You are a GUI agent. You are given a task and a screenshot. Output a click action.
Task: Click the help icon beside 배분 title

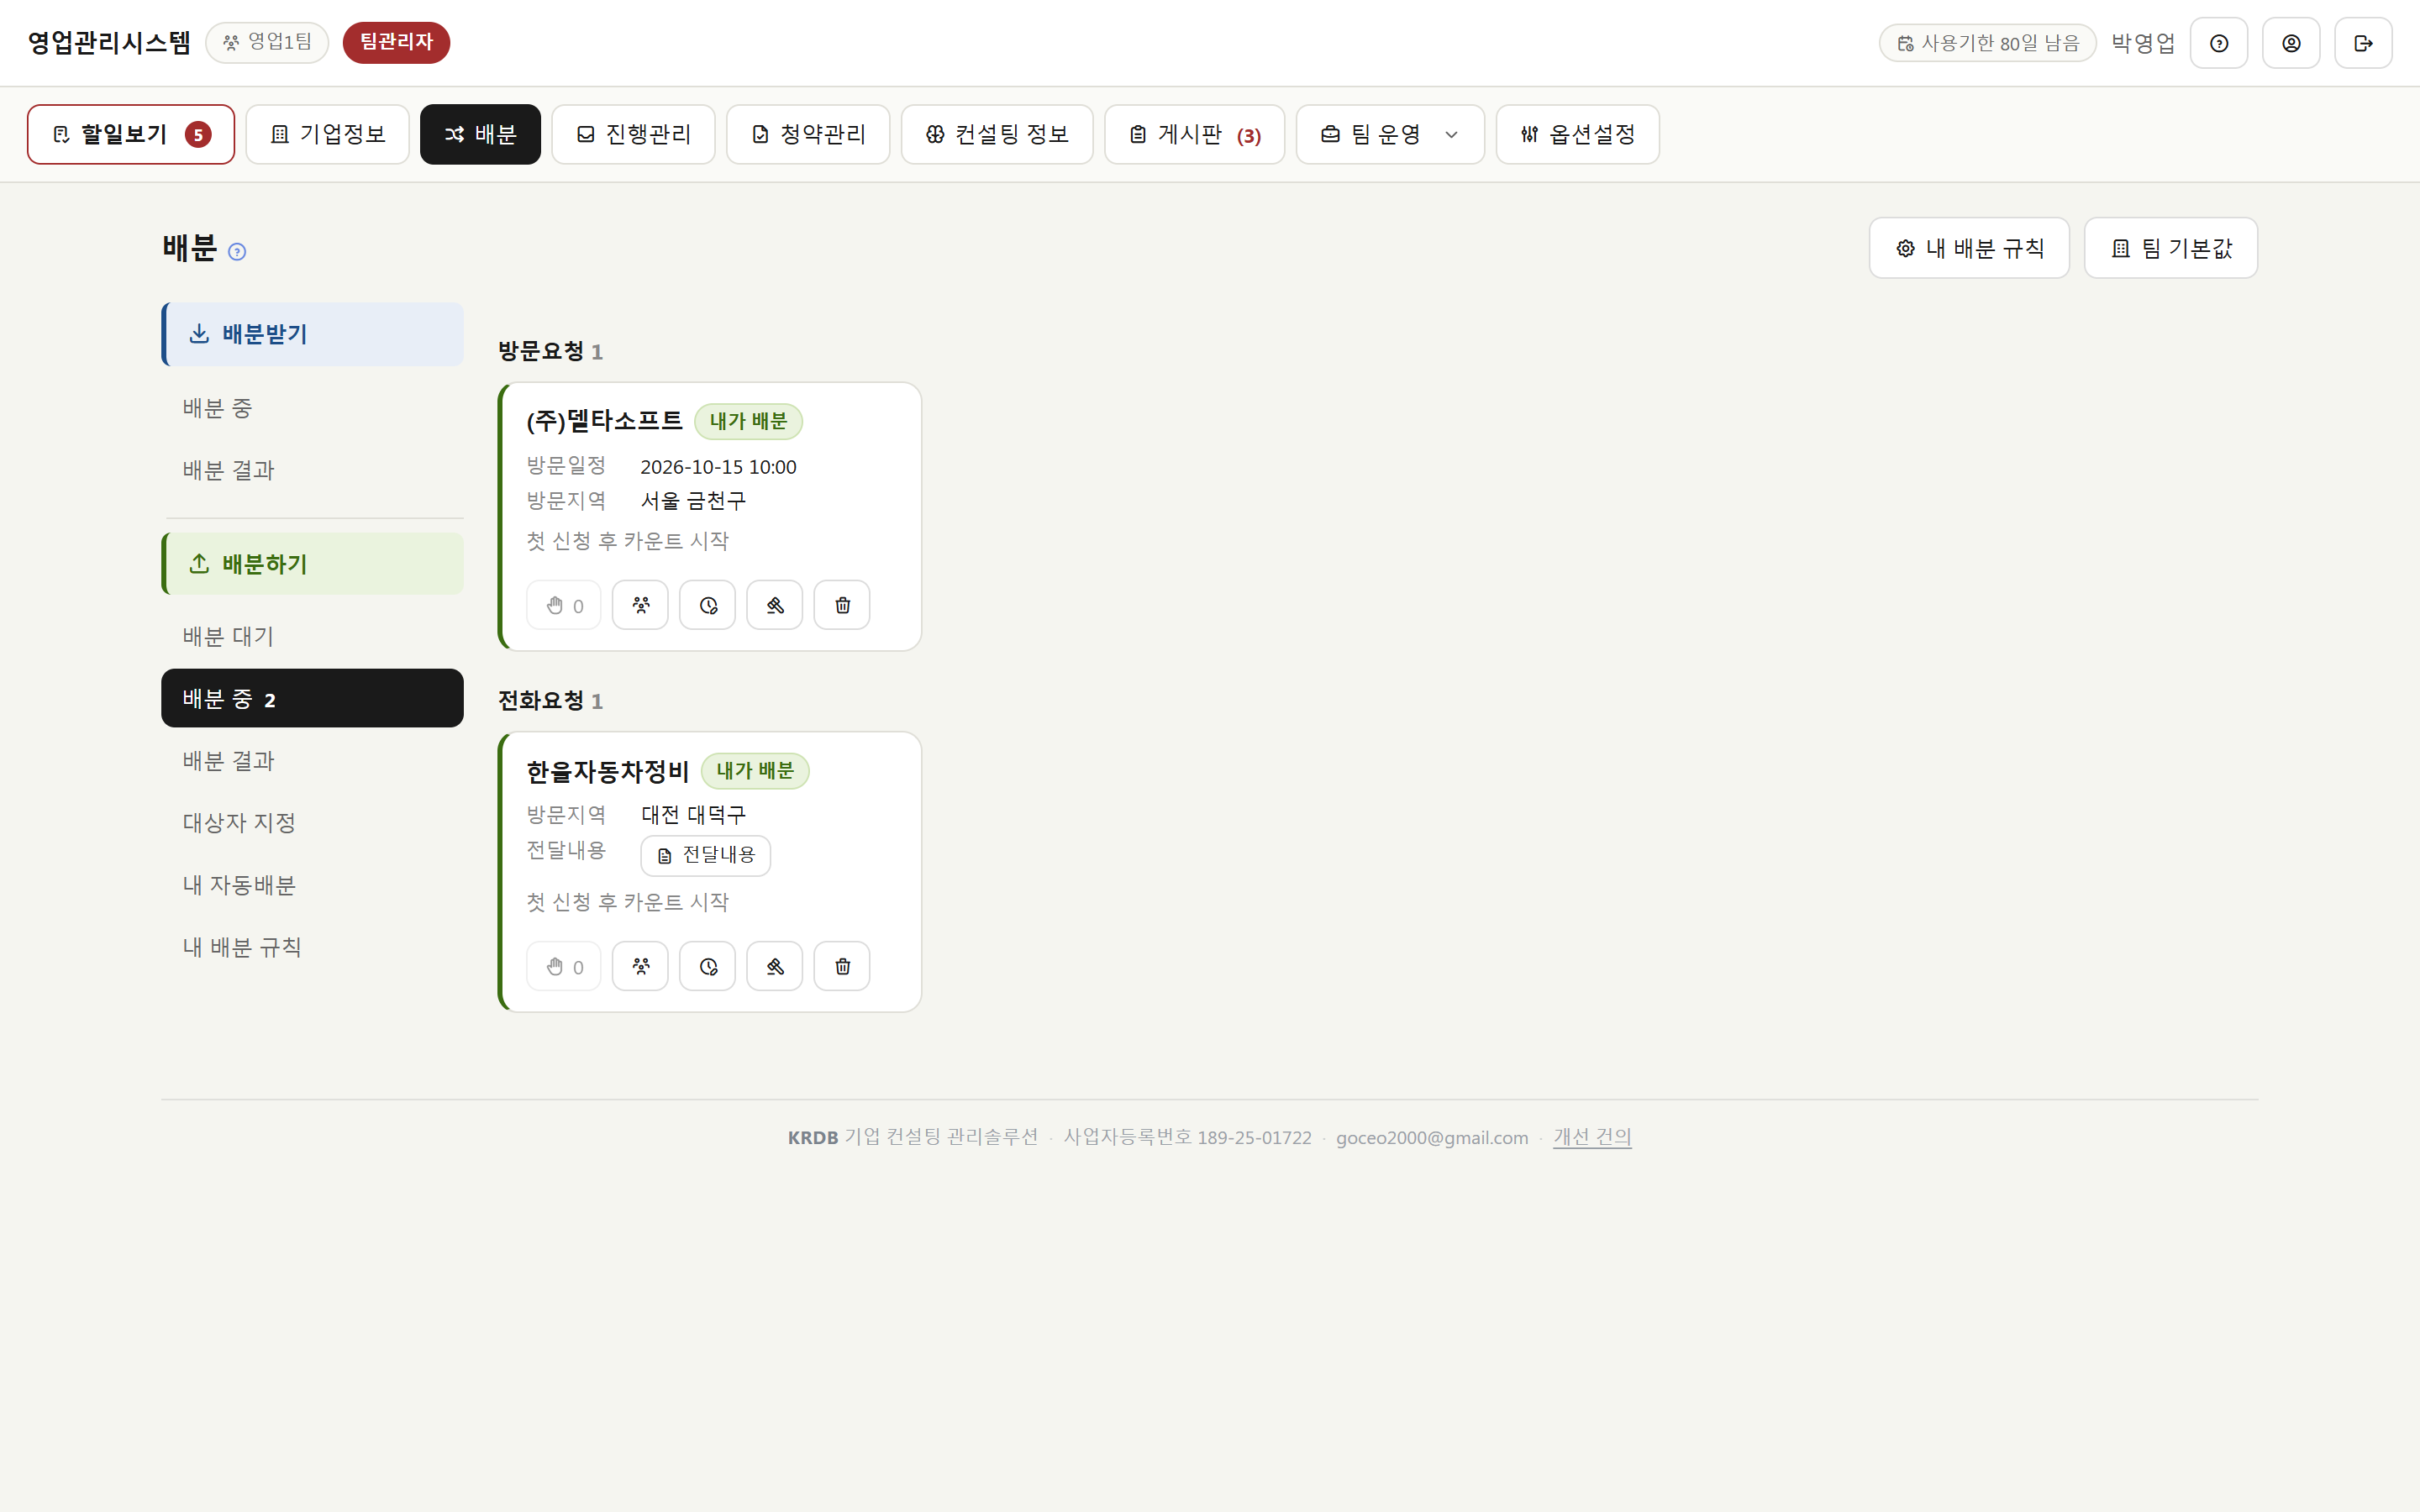click(237, 252)
